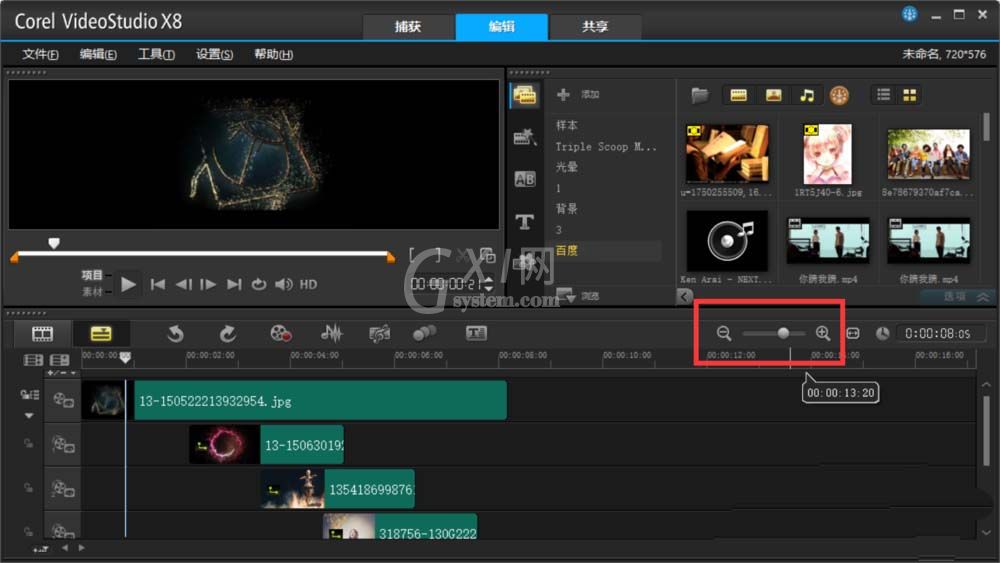Toggle showing videos in library

[x=739, y=95]
